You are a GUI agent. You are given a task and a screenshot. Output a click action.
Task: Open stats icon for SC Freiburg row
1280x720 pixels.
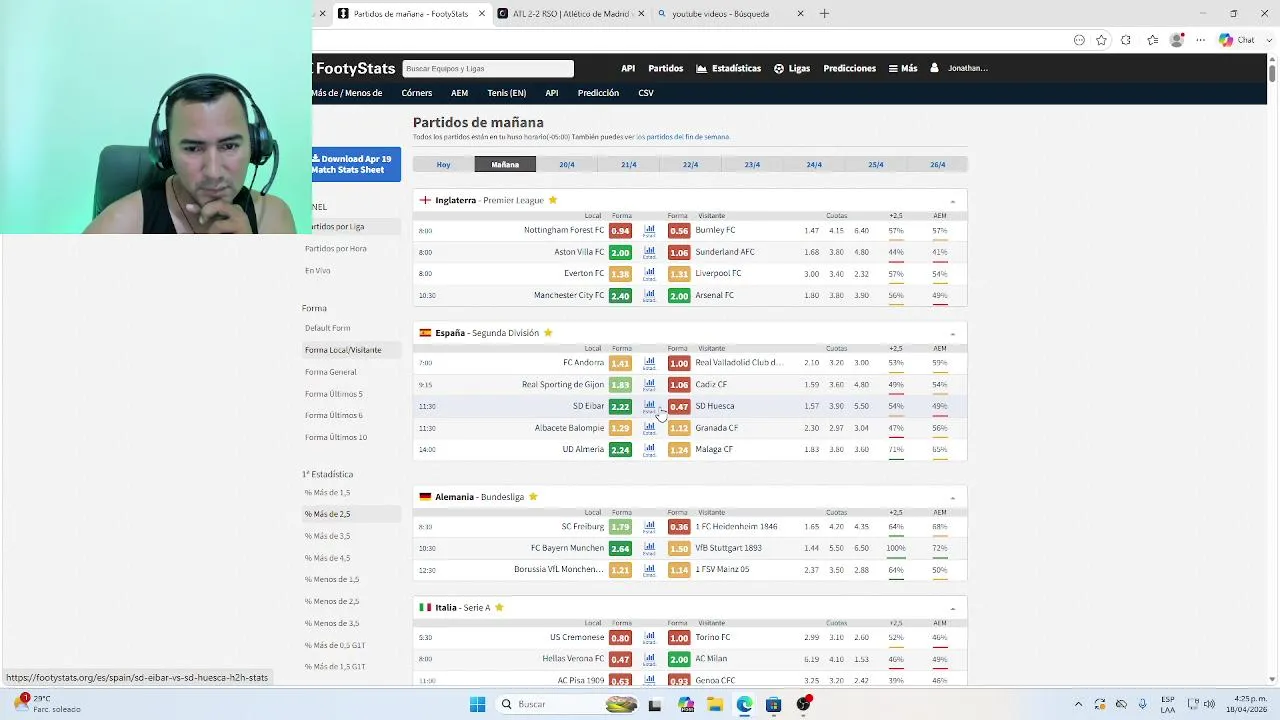[x=649, y=527]
